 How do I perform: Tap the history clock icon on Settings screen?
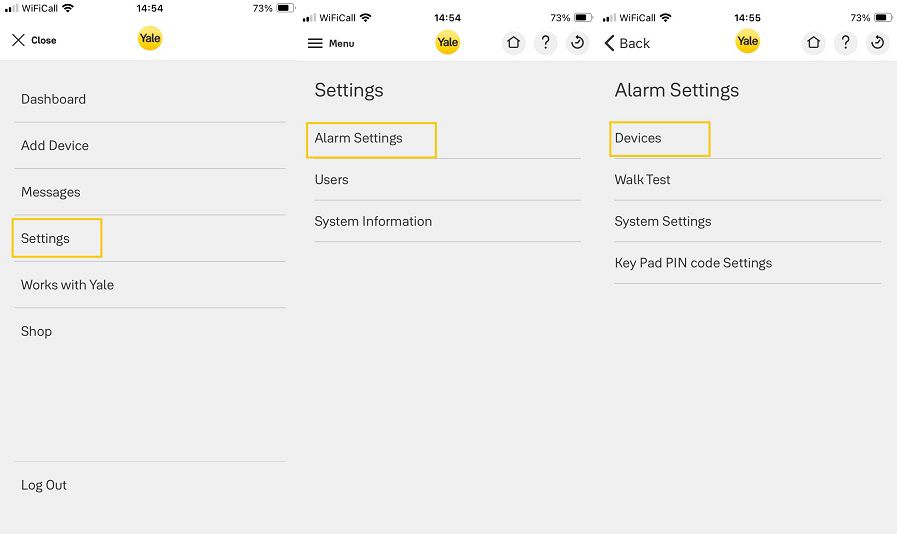click(x=577, y=43)
